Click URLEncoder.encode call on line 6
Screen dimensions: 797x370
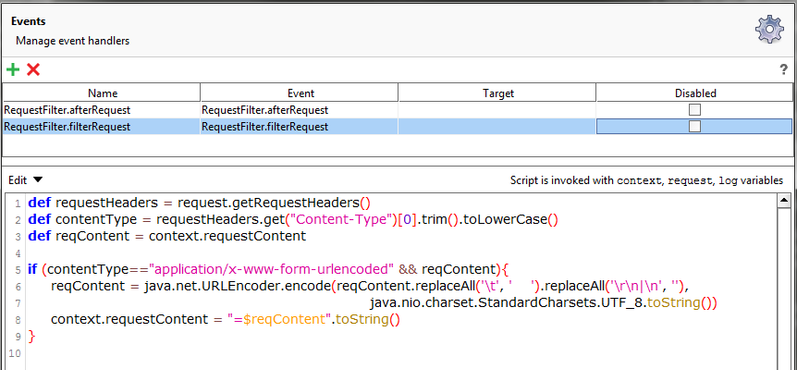pos(238,286)
